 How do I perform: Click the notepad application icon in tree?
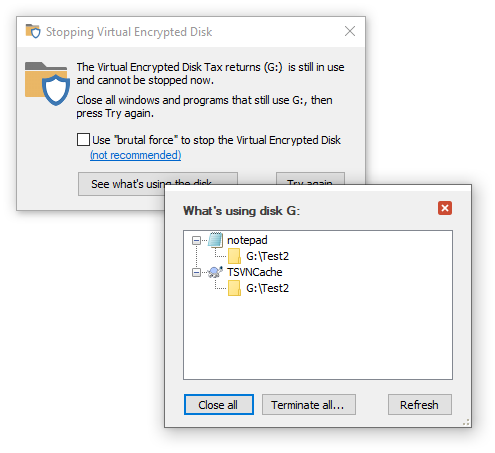tap(215, 240)
